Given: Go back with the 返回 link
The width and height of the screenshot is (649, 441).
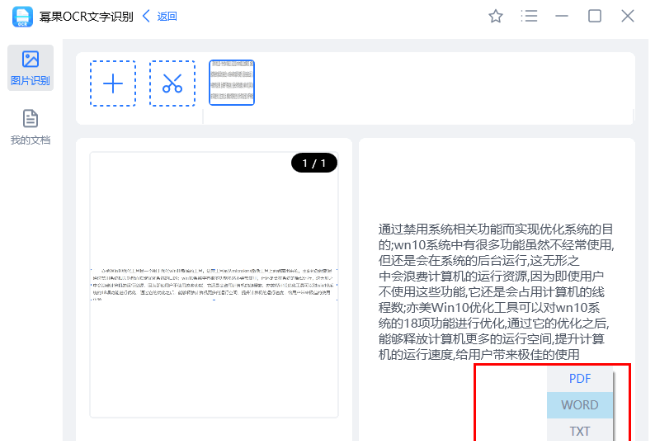Looking at the screenshot, I should (x=160, y=16).
